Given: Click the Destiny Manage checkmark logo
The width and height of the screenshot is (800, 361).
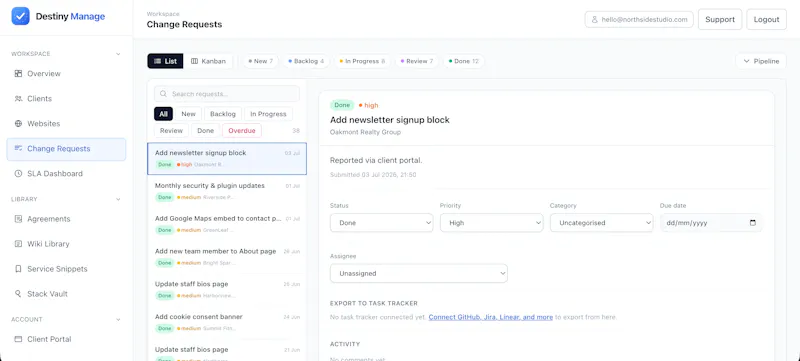Looking at the screenshot, I should (20, 16).
